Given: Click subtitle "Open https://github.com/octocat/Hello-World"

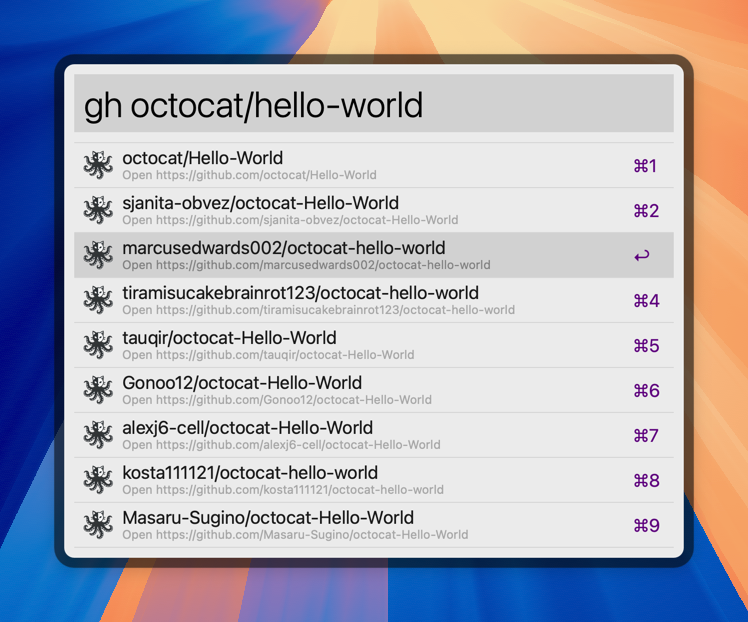Looking at the screenshot, I should [x=249, y=175].
